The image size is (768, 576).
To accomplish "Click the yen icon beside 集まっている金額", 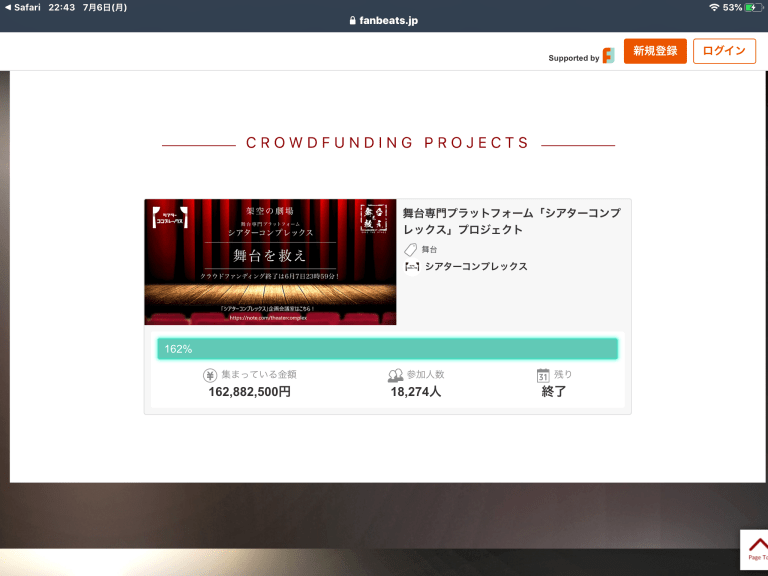I will pyautogui.click(x=210, y=375).
